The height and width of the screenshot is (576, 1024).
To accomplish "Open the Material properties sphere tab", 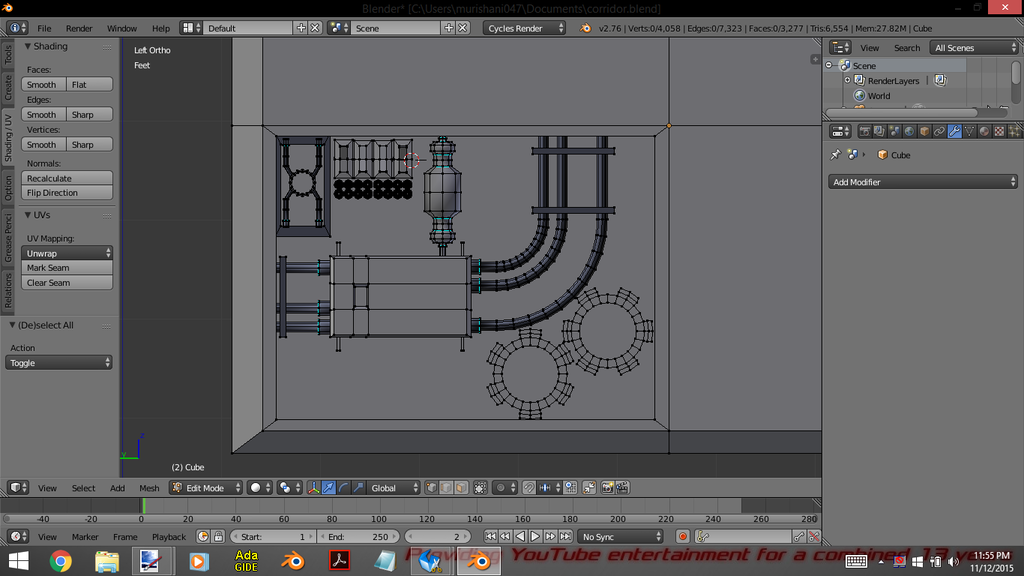I will (x=984, y=131).
